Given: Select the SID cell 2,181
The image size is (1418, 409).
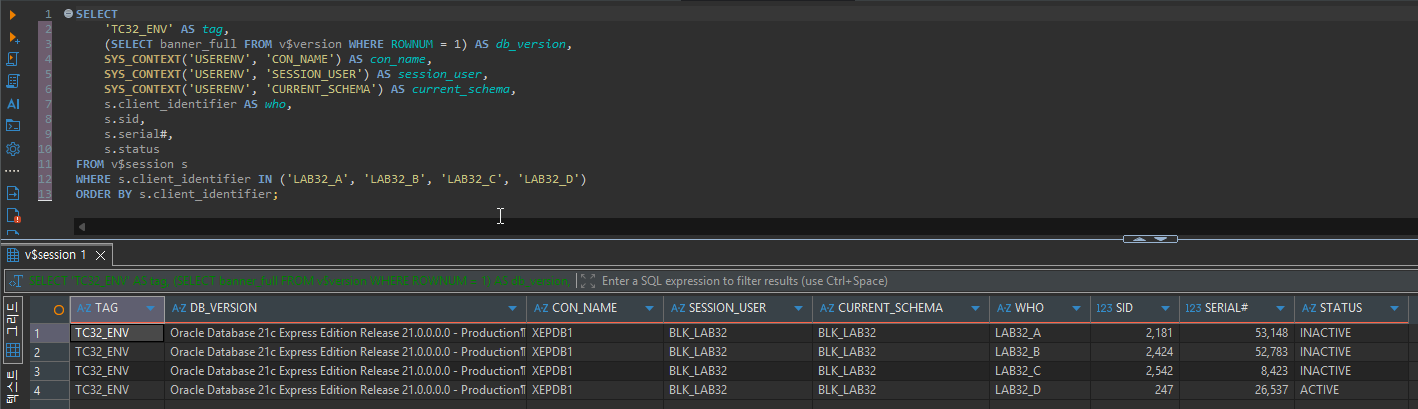Looking at the screenshot, I should pos(1134,333).
